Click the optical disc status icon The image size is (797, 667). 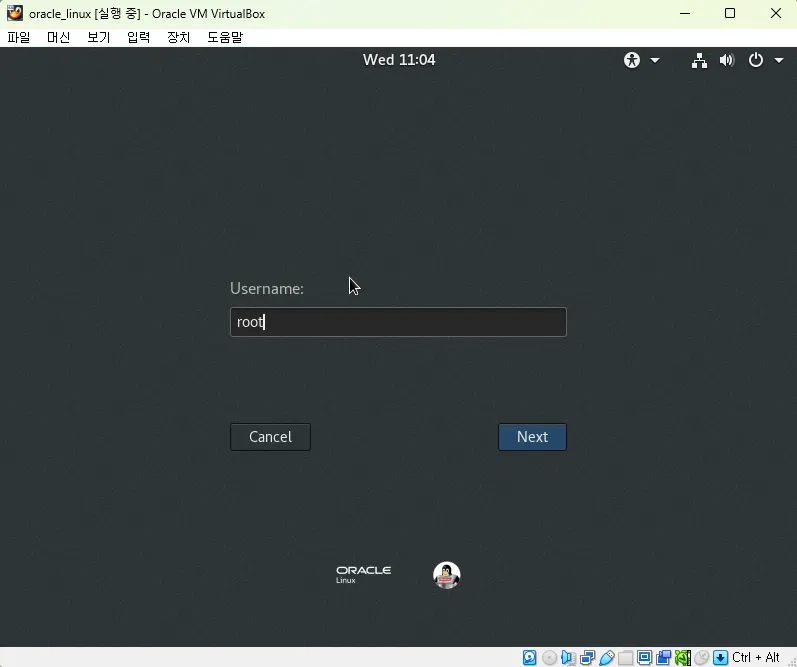549,657
